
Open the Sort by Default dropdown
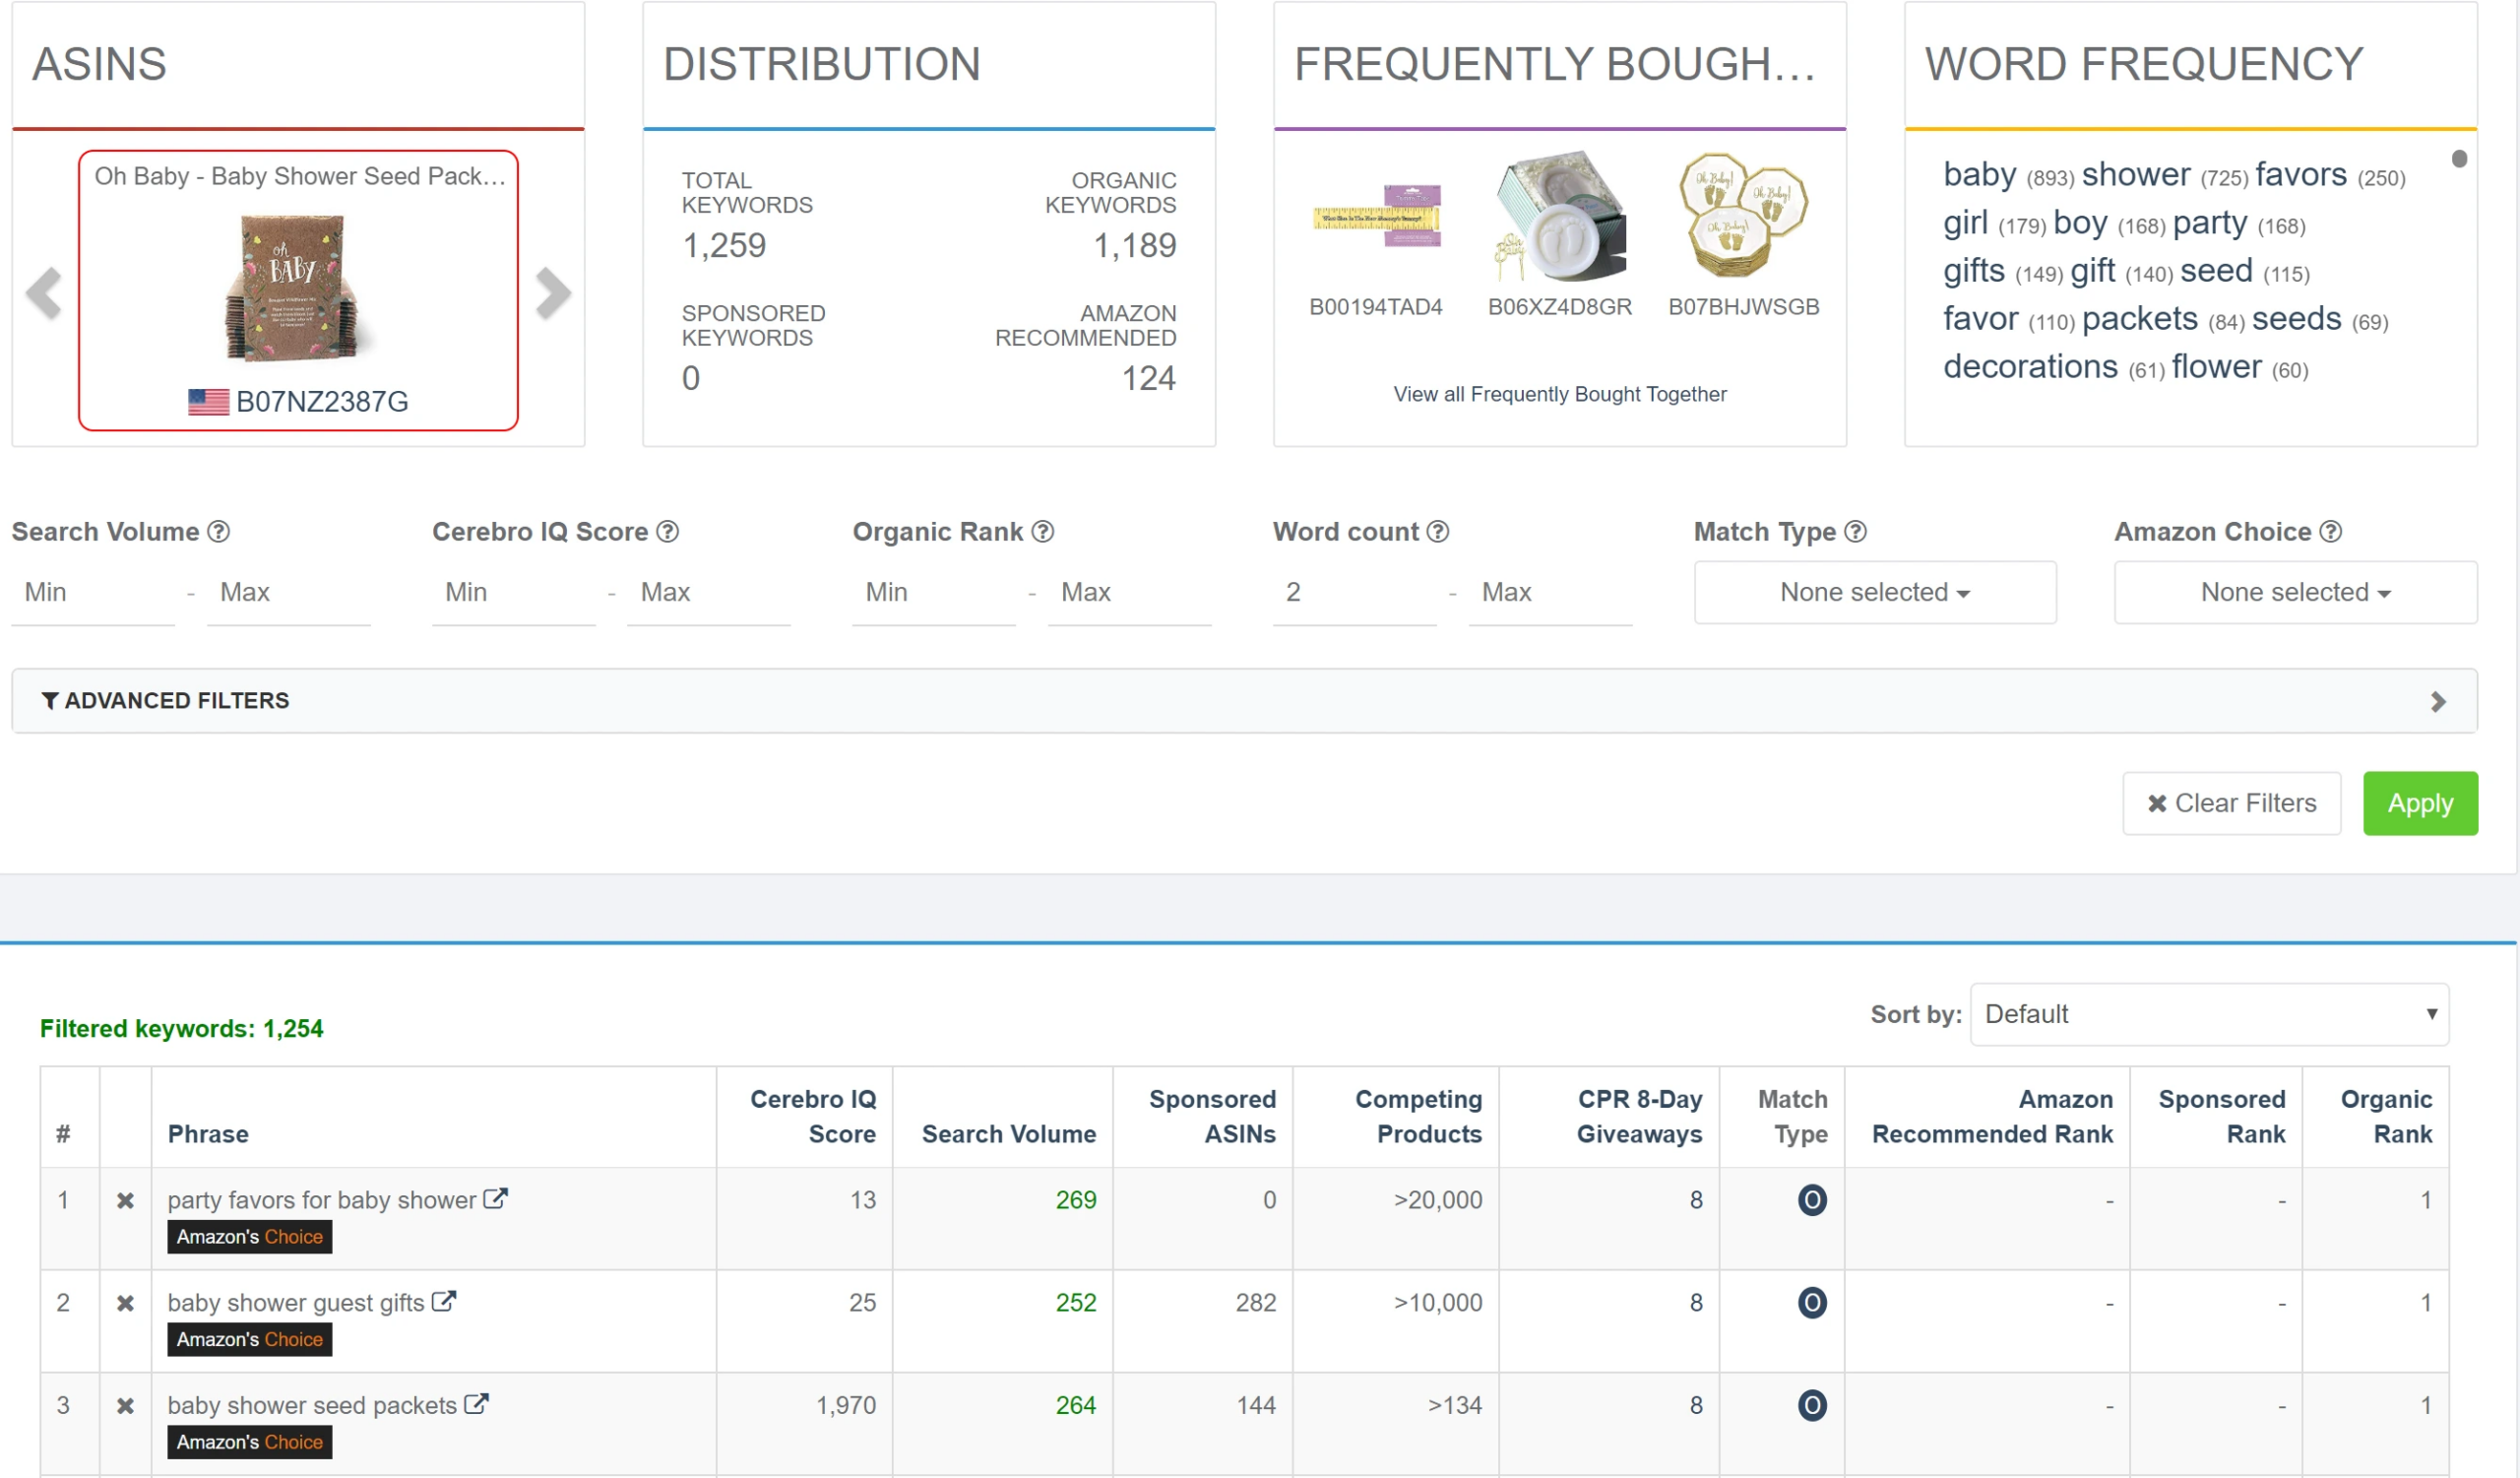point(2208,1014)
